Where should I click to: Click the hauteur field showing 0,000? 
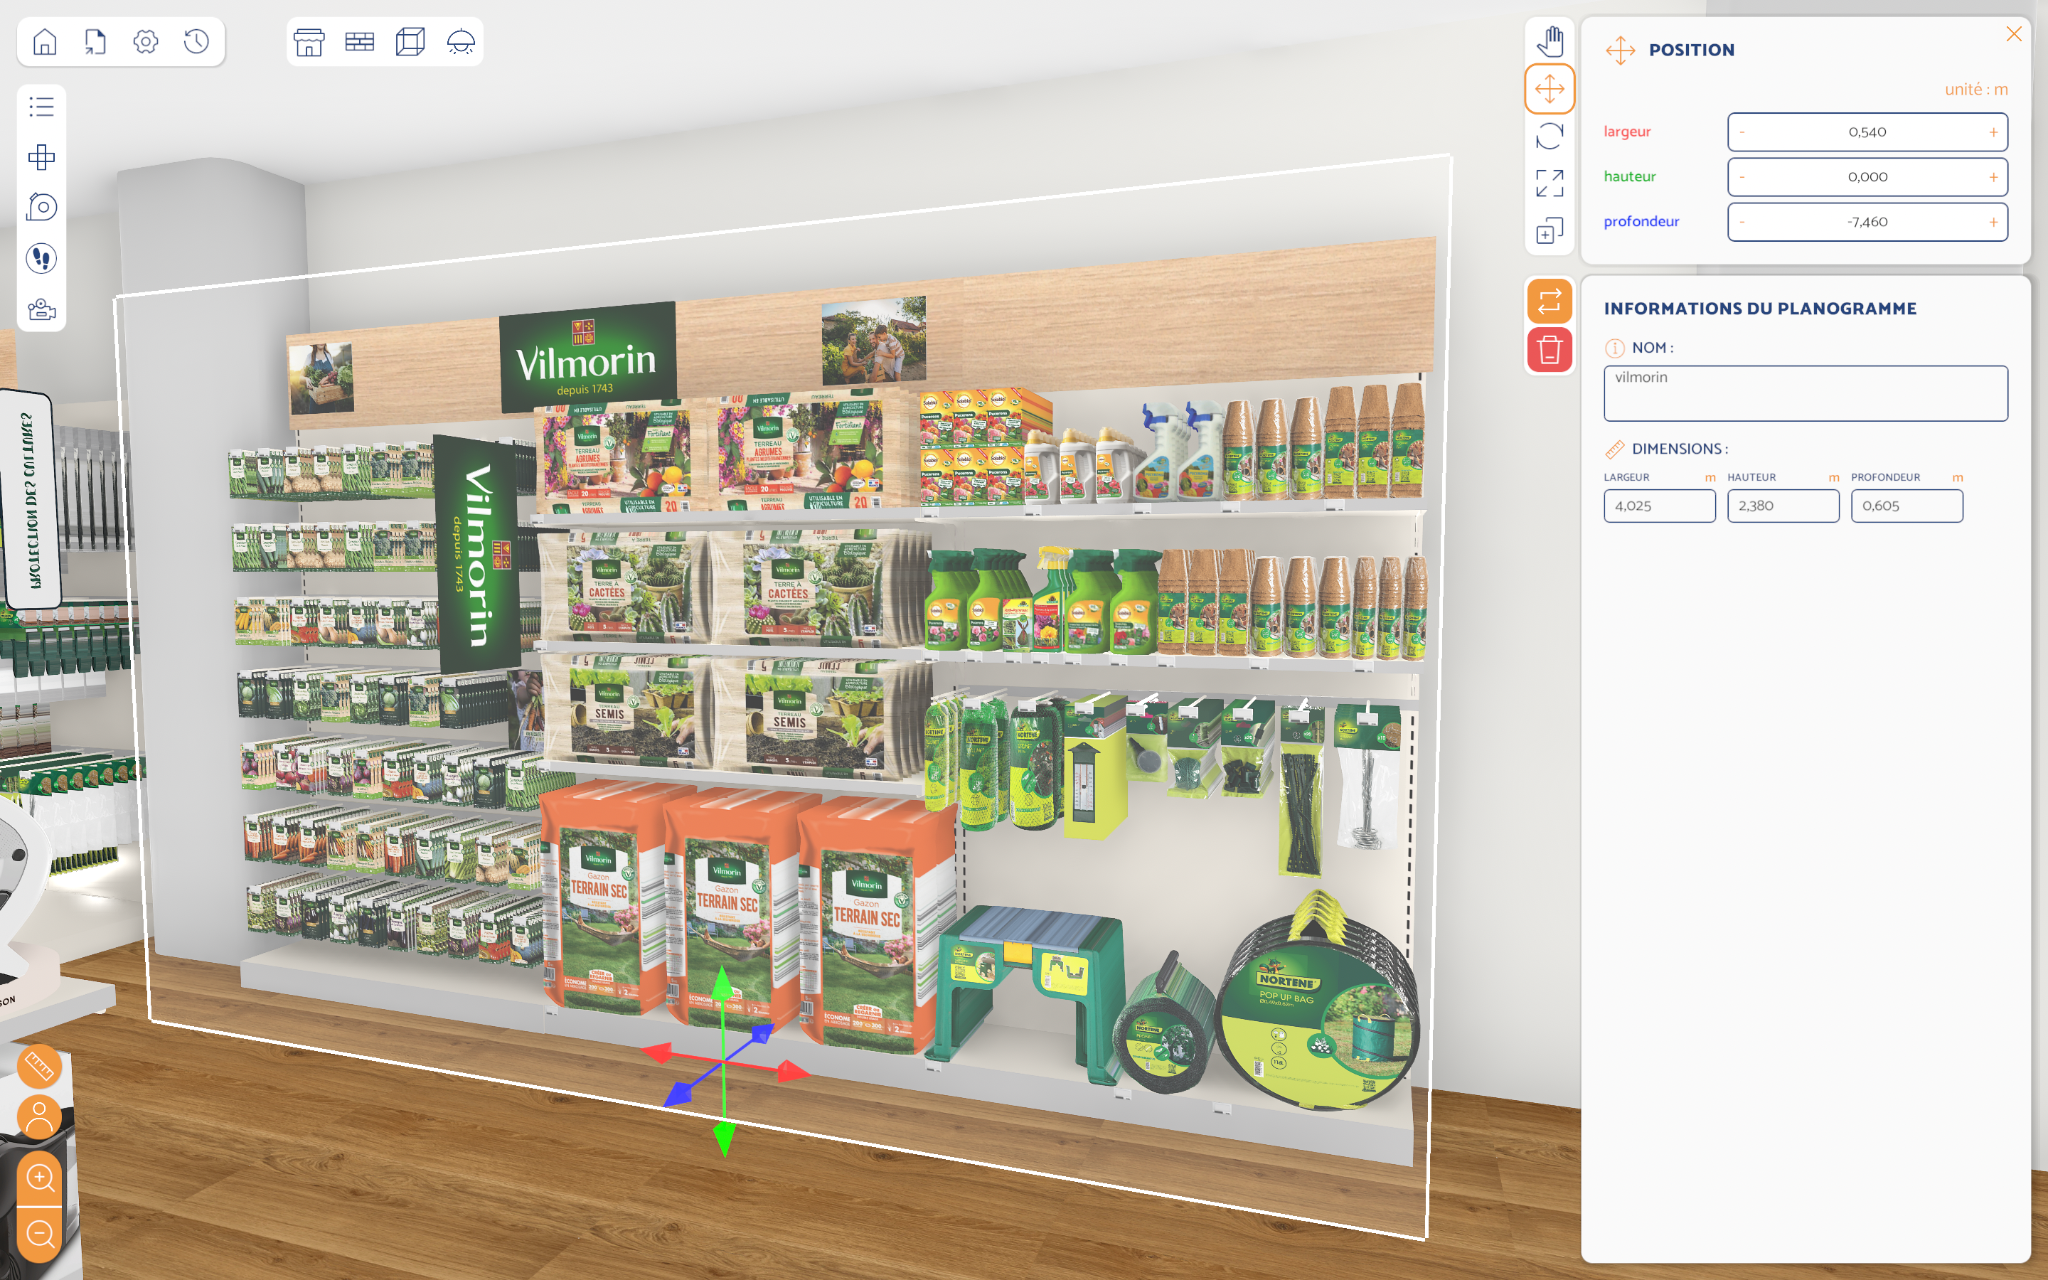1867,177
